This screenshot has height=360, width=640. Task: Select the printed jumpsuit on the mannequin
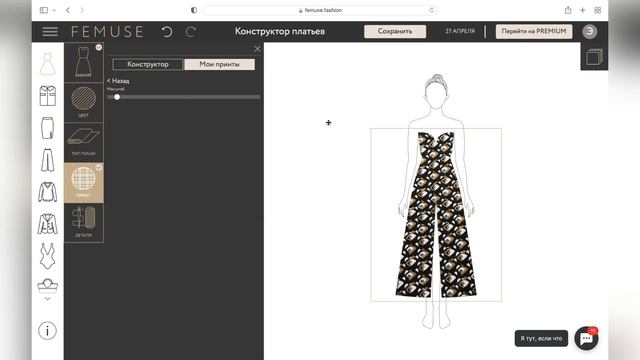[x=436, y=215]
